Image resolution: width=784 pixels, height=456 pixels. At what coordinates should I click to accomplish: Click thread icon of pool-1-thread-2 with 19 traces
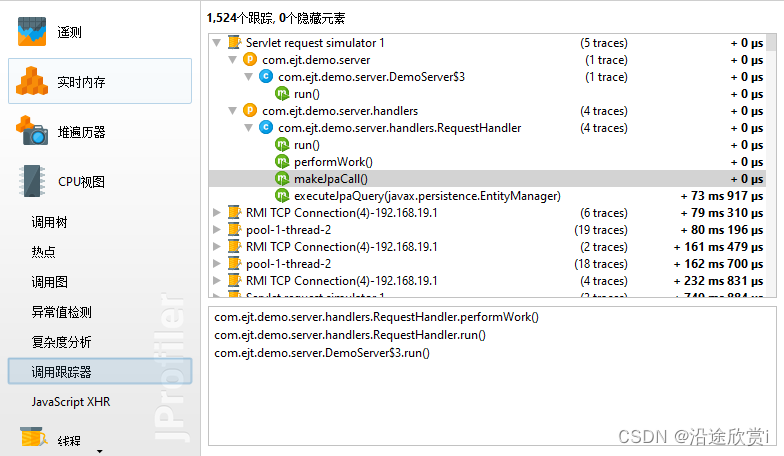tap(234, 230)
